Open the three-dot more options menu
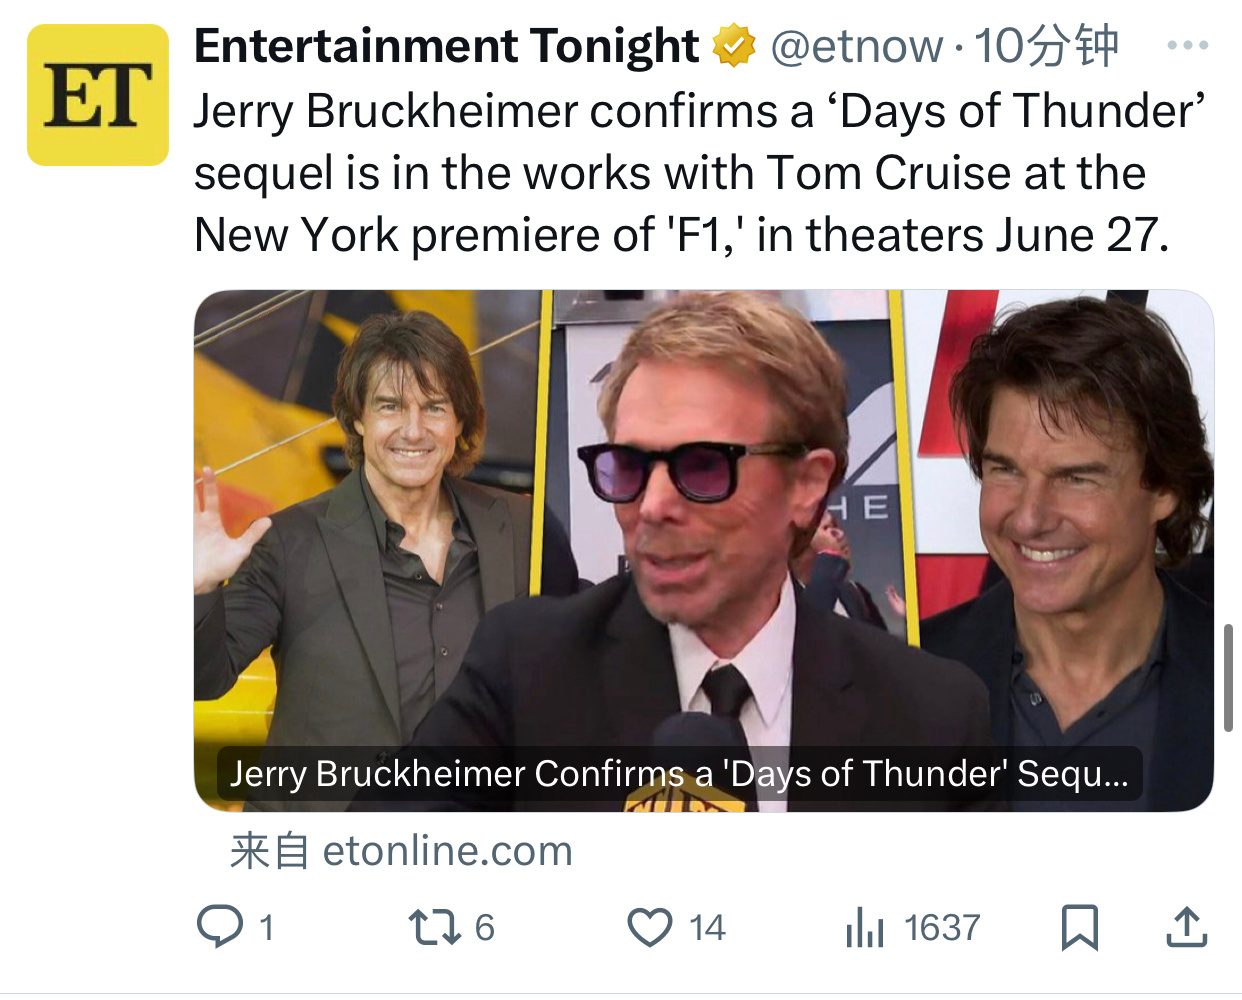 (1187, 46)
